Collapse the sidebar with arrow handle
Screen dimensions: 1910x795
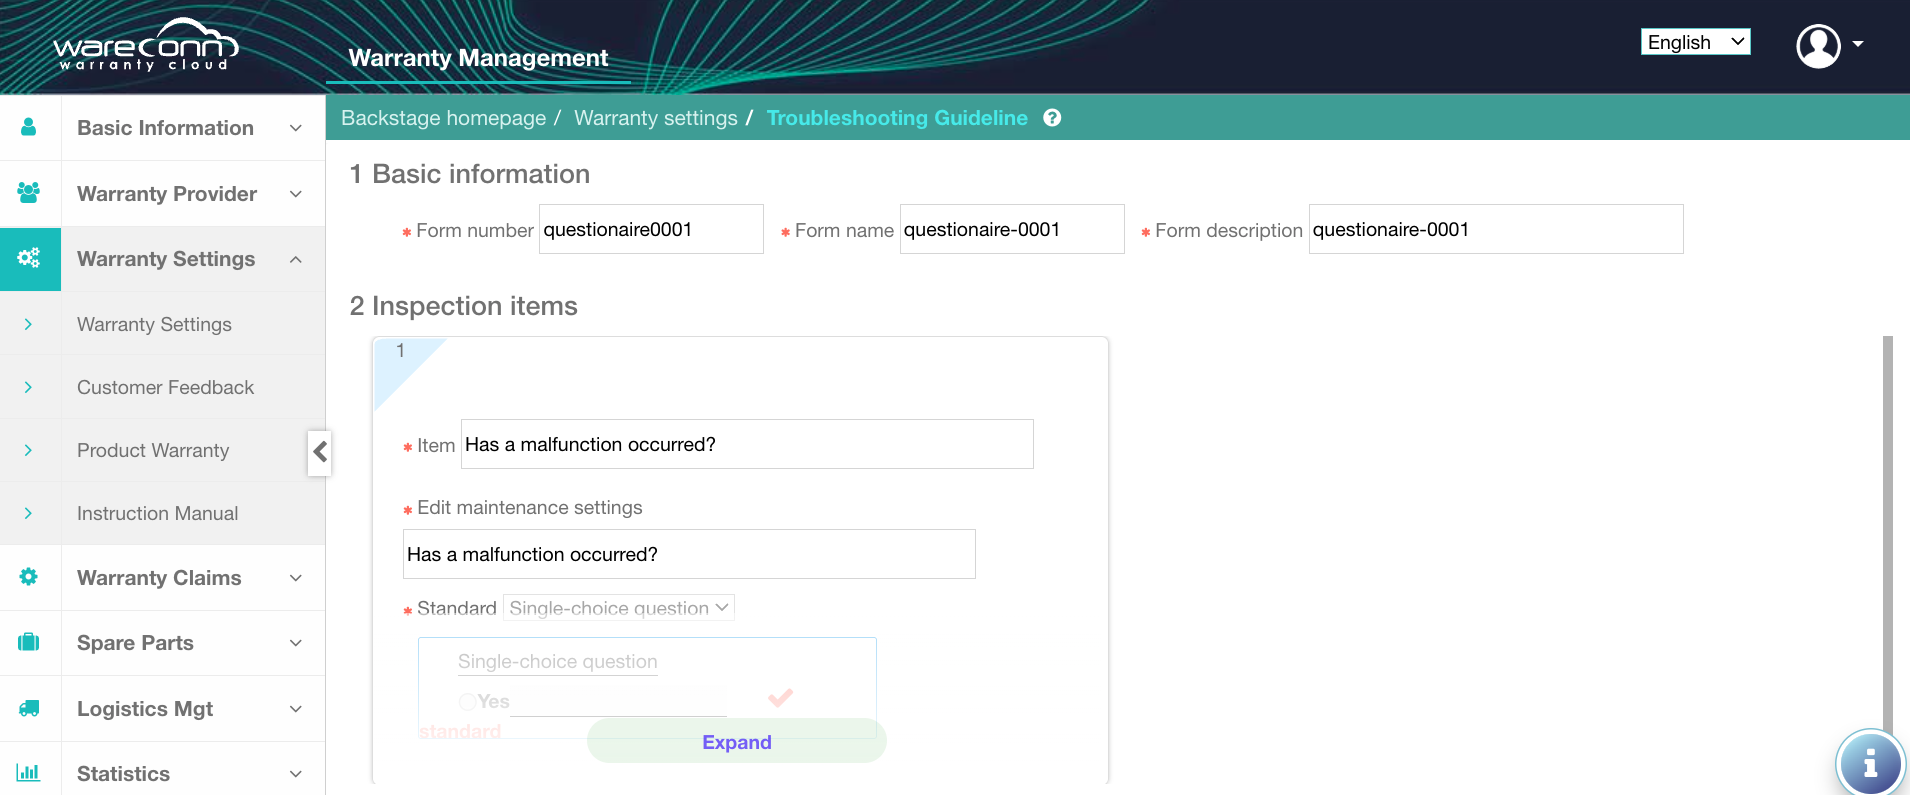pyautogui.click(x=319, y=452)
